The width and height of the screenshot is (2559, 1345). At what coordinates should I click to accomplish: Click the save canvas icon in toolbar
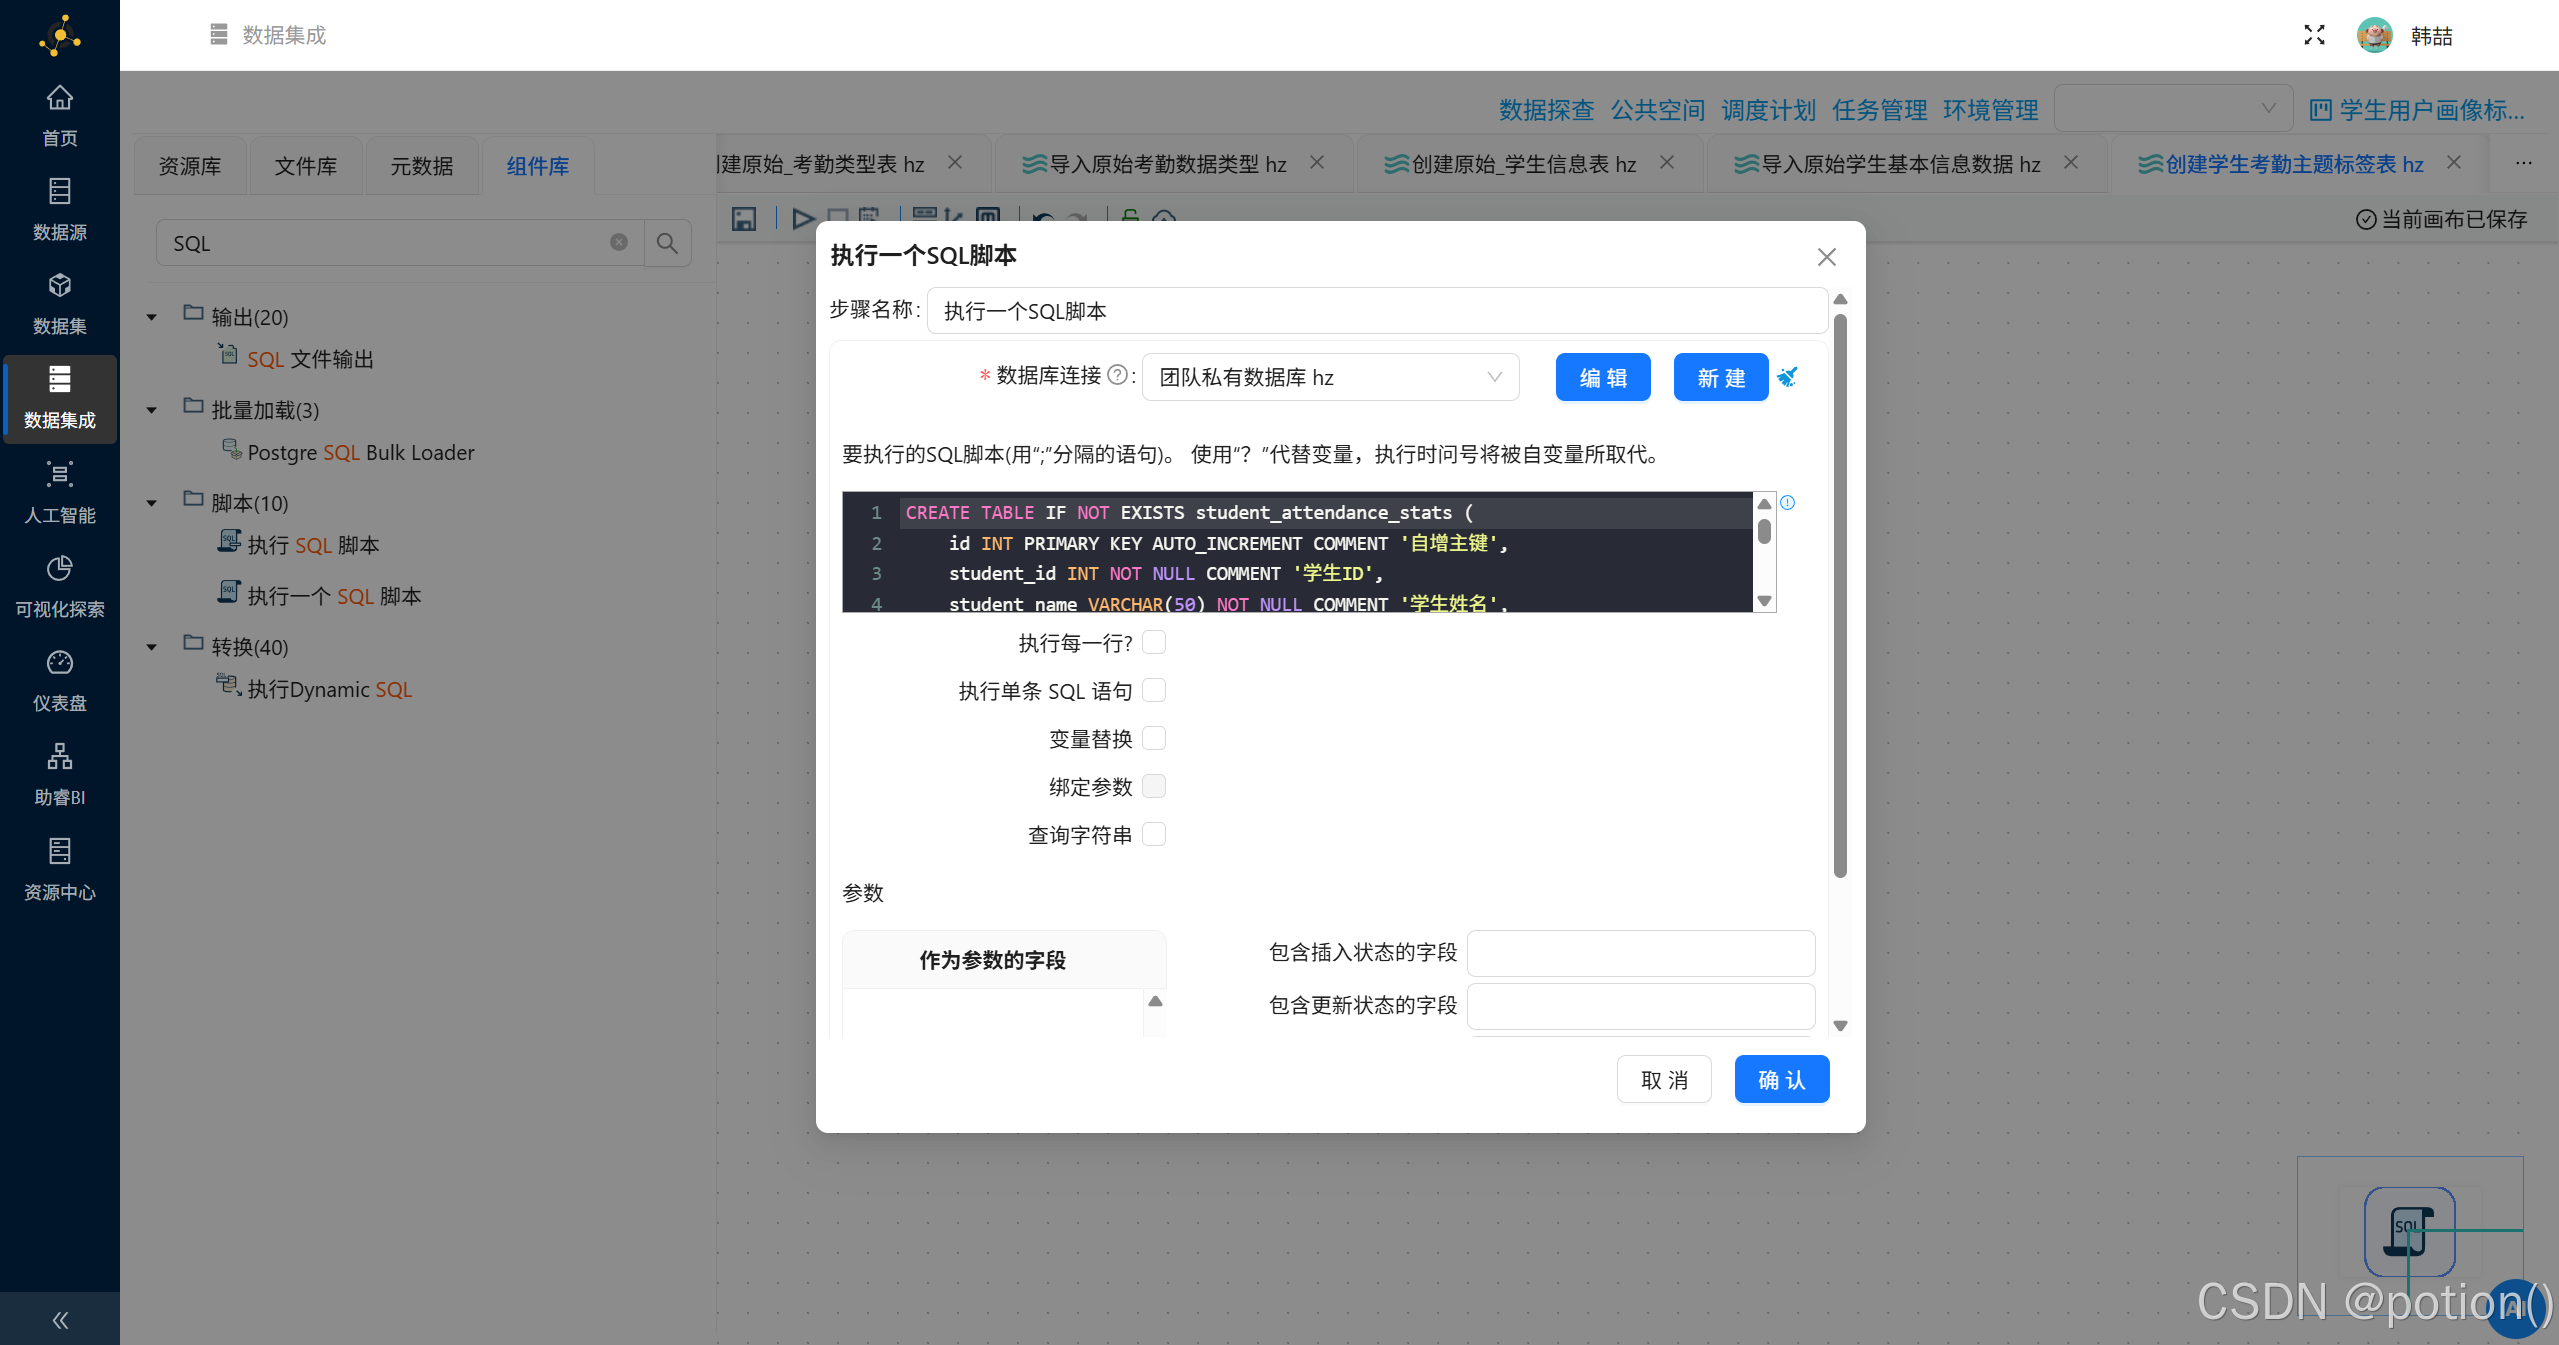(743, 218)
